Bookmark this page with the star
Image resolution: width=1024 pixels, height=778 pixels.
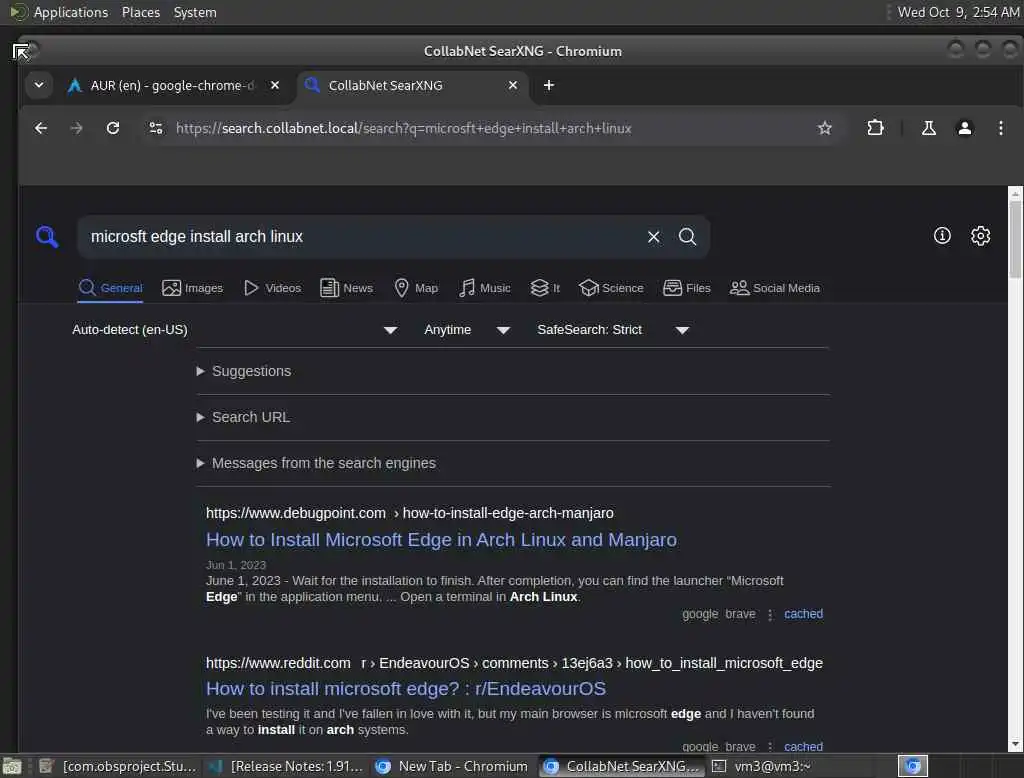pos(825,128)
